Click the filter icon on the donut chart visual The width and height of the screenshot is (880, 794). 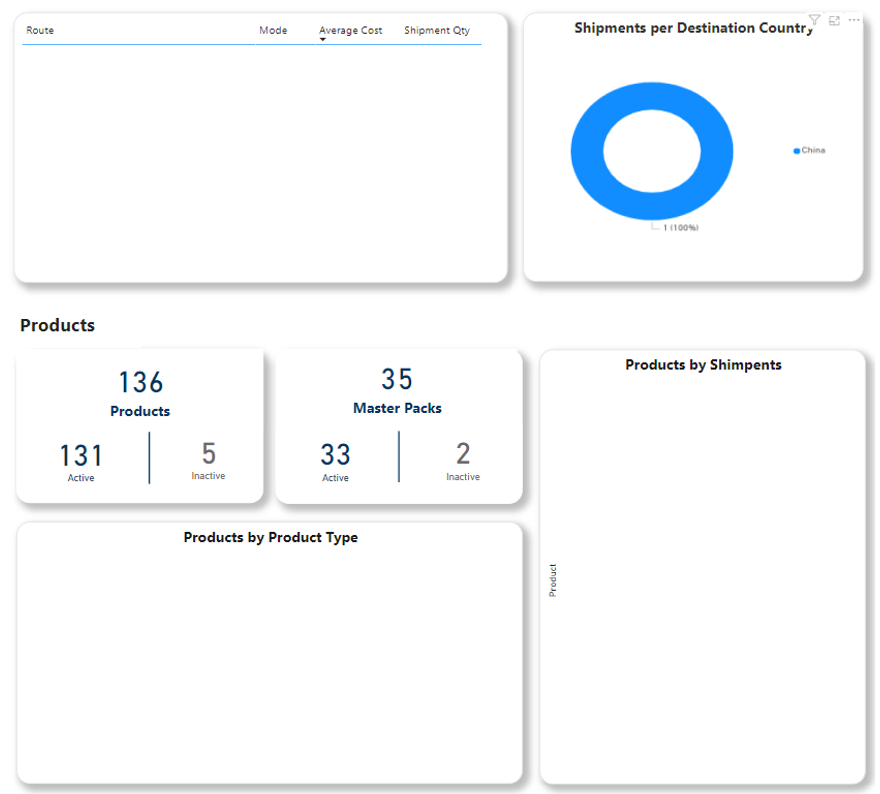pyautogui.click(x=814, y=20)
